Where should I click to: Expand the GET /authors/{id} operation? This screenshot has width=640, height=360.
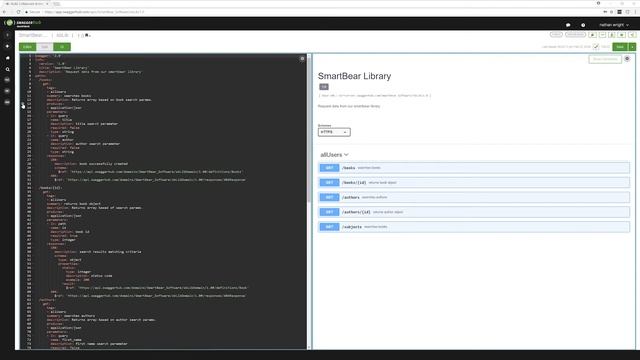pyautogui.click(x=474, y=212)
